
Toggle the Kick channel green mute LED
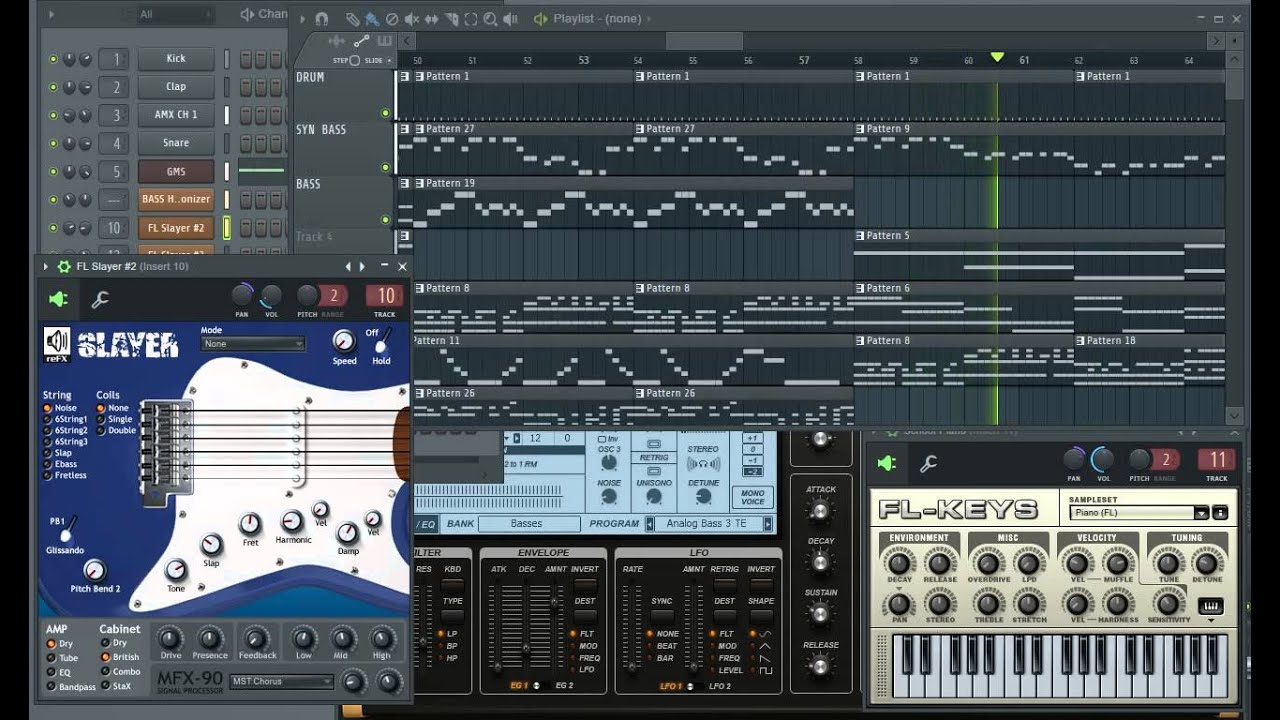53,59
